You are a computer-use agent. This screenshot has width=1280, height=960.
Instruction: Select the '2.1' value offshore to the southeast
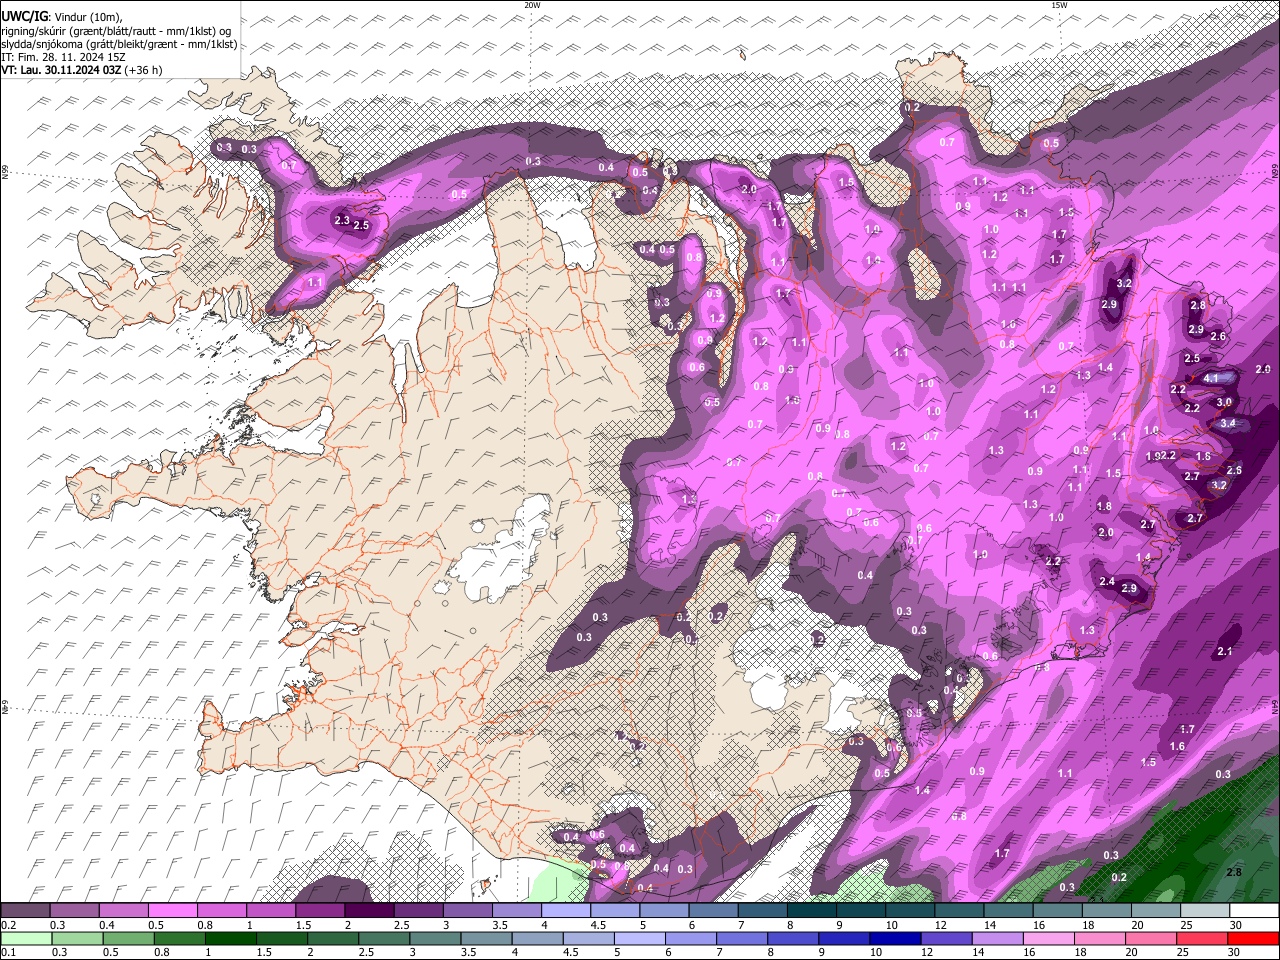(1225, 652)
